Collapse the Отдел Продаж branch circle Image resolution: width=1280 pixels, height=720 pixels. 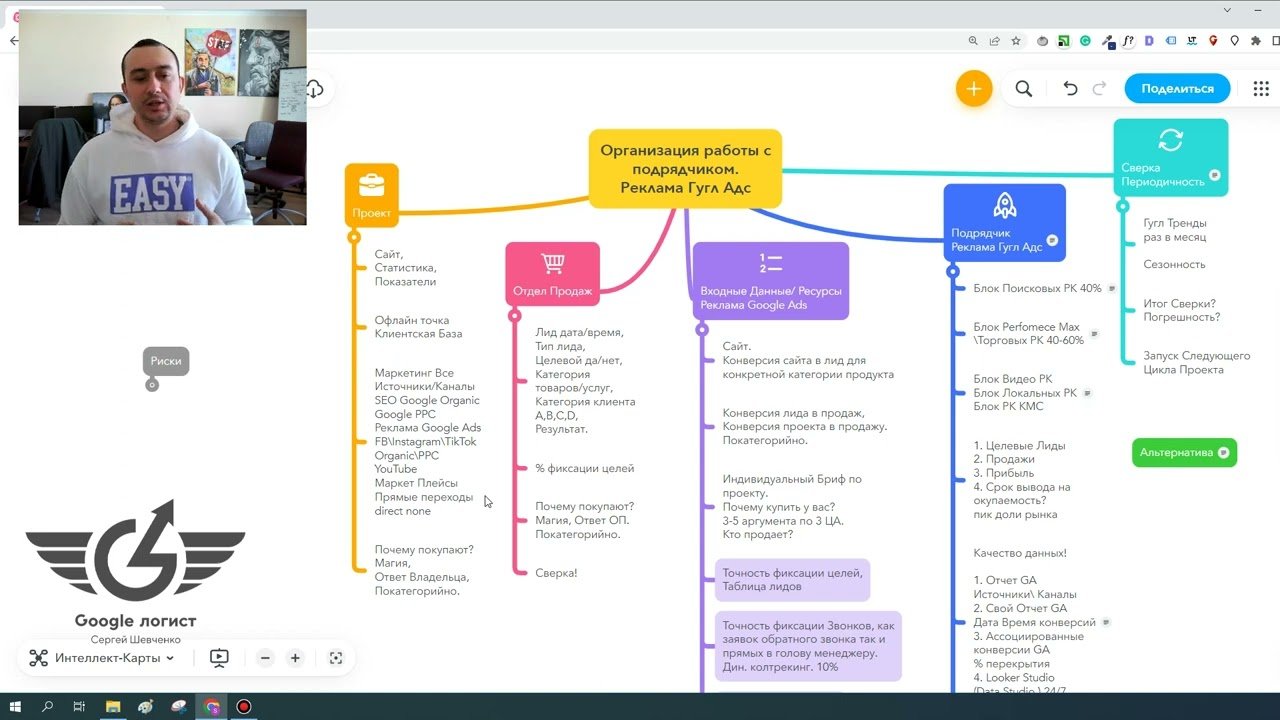point(515,315)
